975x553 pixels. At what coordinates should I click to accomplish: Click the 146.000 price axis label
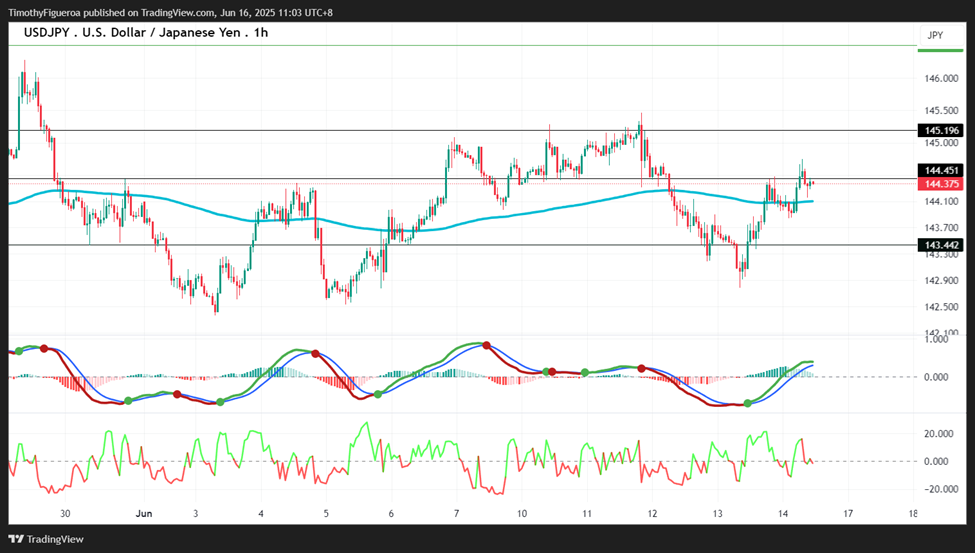click(941, 79)
